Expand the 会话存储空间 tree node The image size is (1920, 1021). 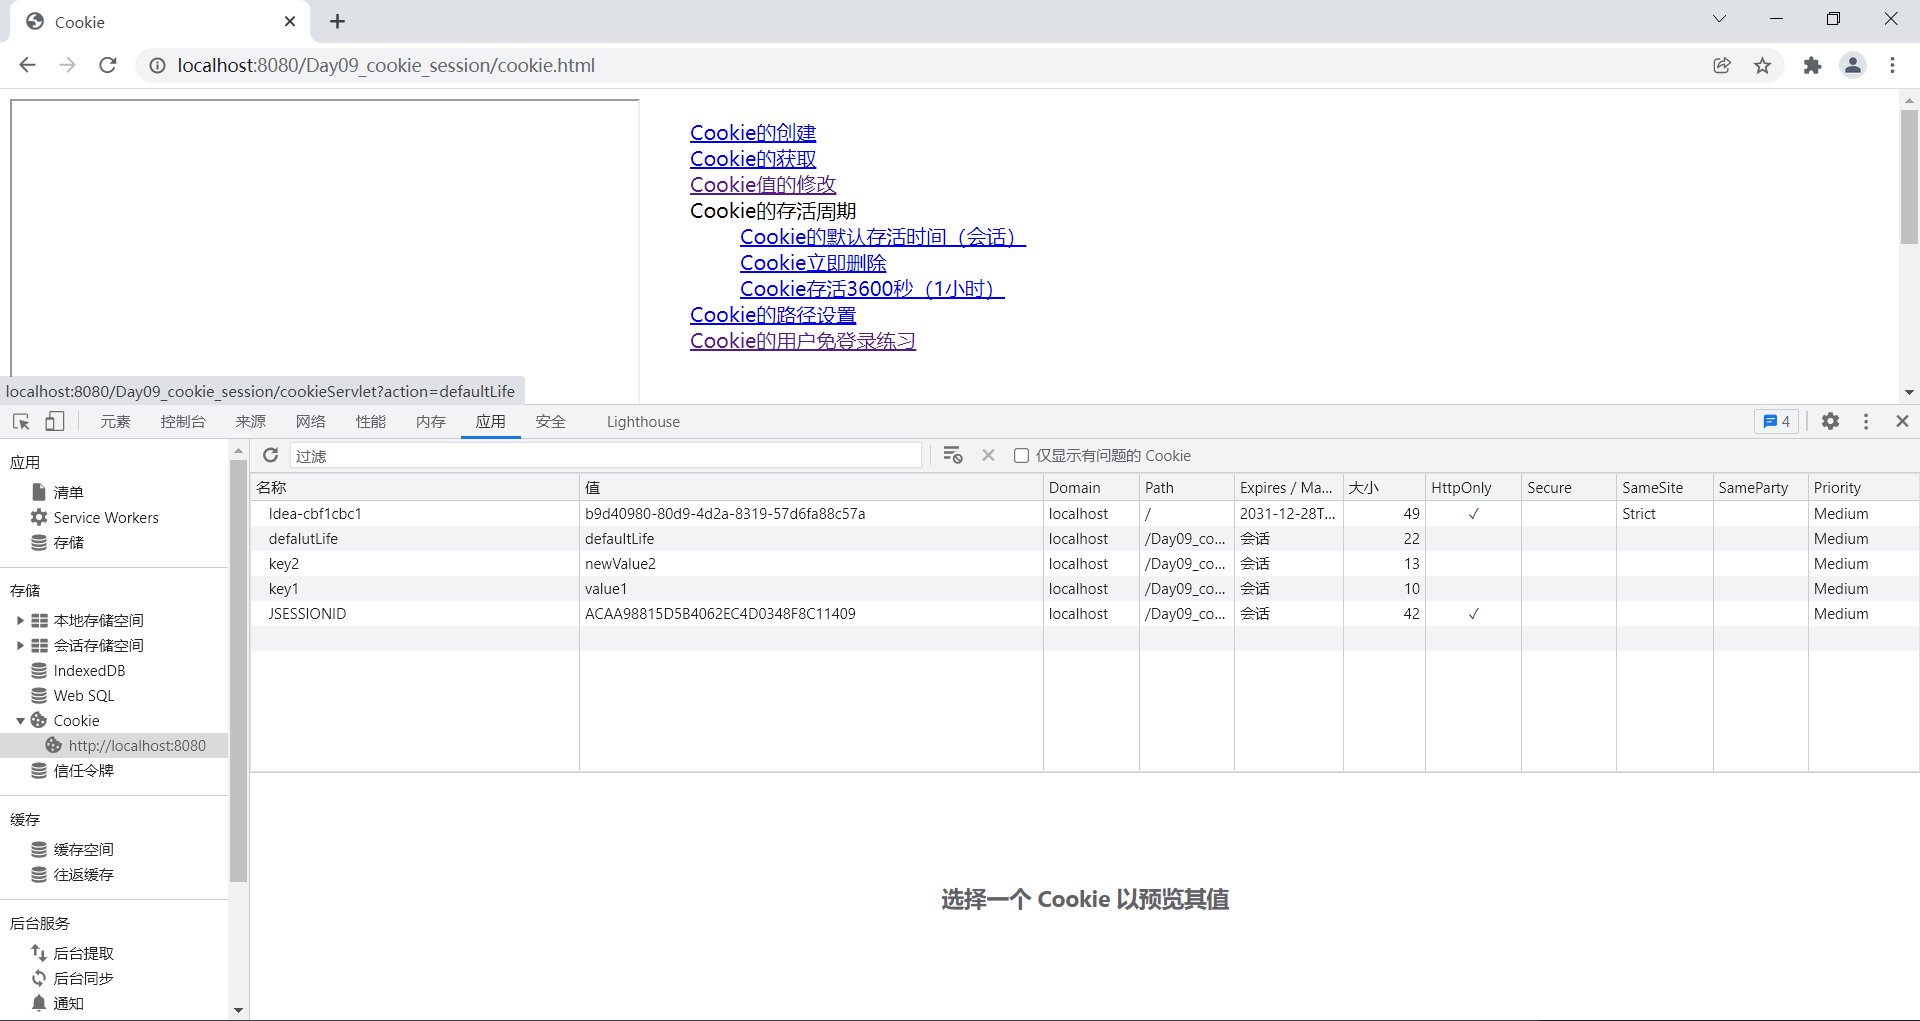20,645
